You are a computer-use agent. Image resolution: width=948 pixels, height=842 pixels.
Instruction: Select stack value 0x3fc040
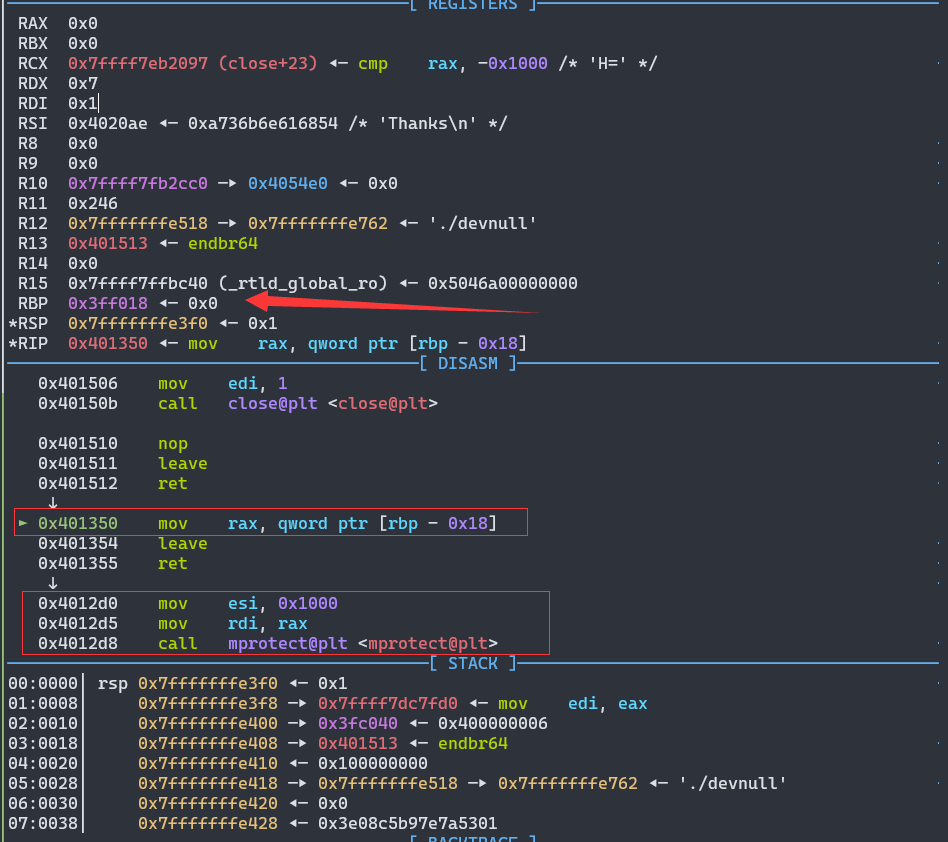[x=358, y=724]
